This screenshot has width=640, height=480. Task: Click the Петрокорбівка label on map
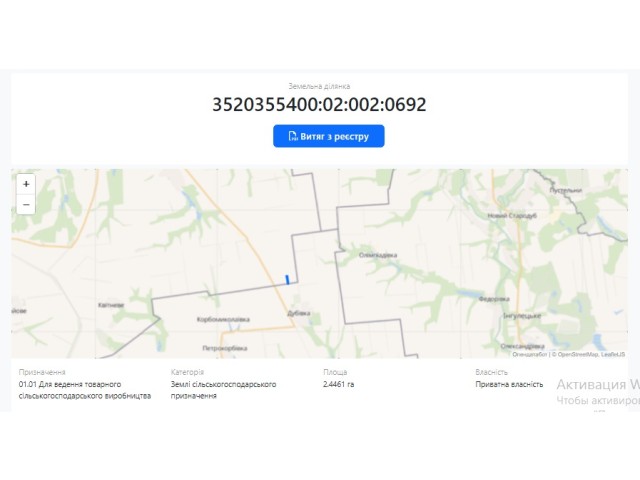[225, 348]
